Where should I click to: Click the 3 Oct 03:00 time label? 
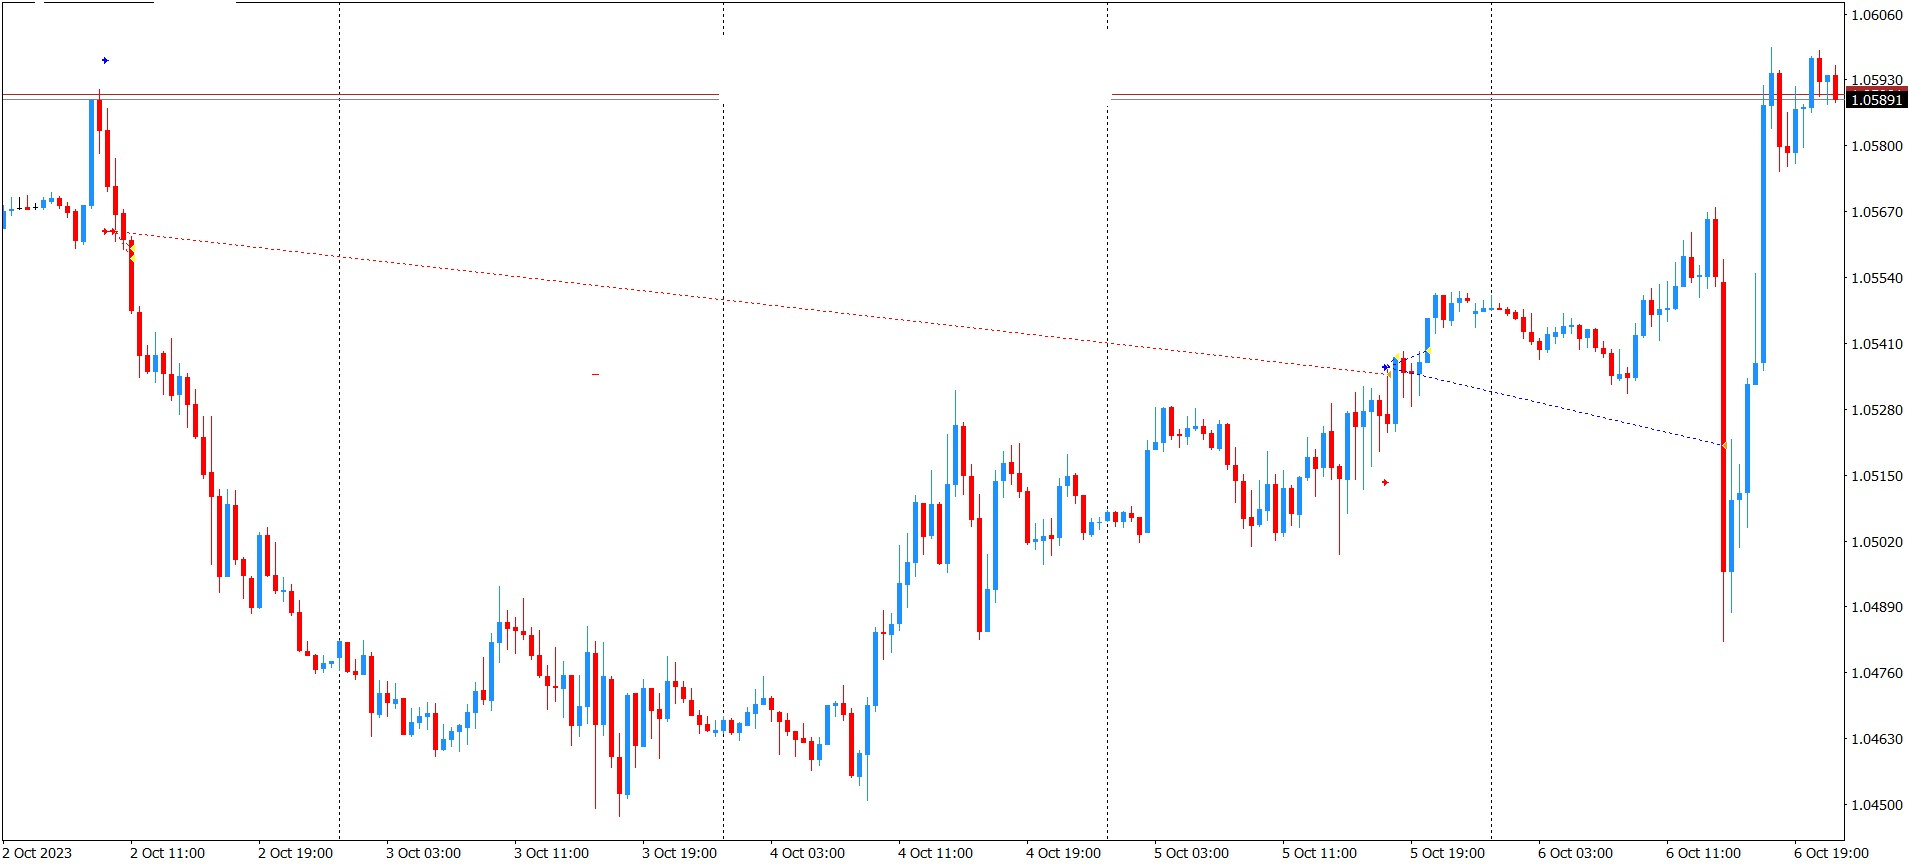pos(423,853)
